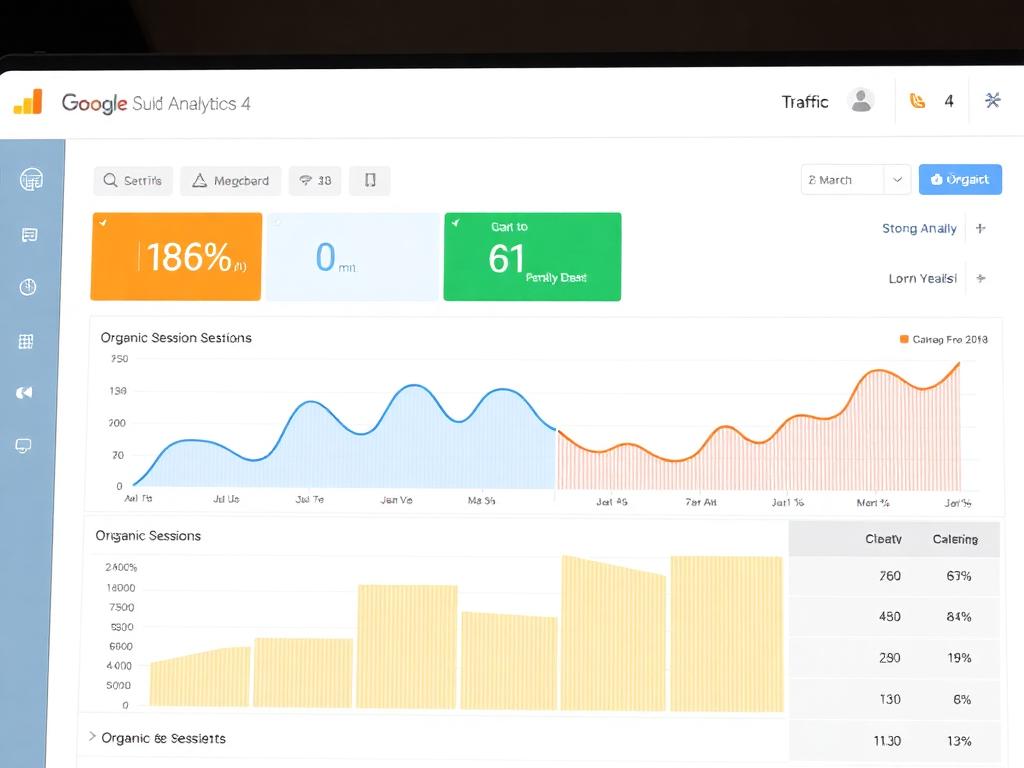Click the 19% table cell
This screenshot has width=1024, height=768.
pyautogui.click(x=959, y=658)
